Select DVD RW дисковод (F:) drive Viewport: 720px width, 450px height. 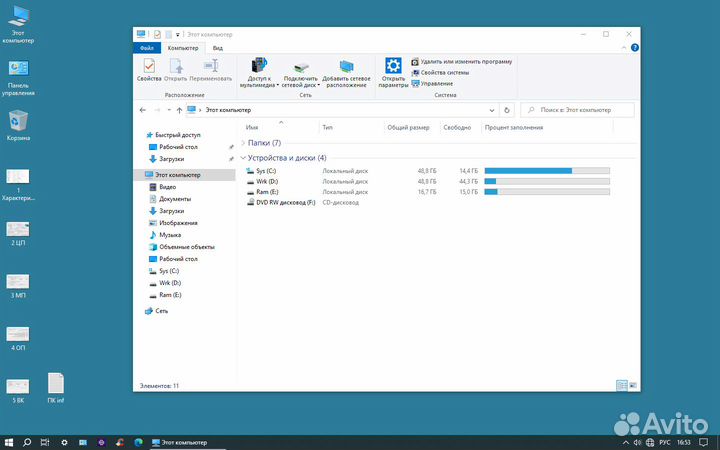pos(285,203)
